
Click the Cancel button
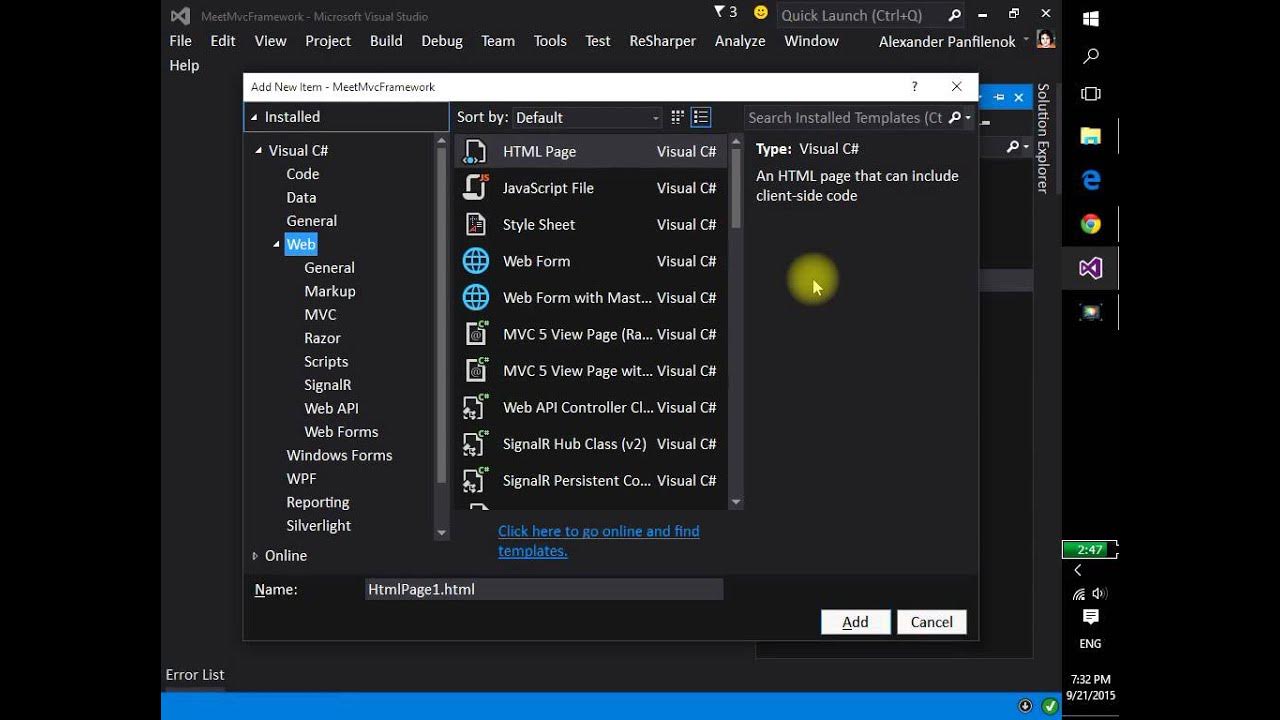(932, 622)
